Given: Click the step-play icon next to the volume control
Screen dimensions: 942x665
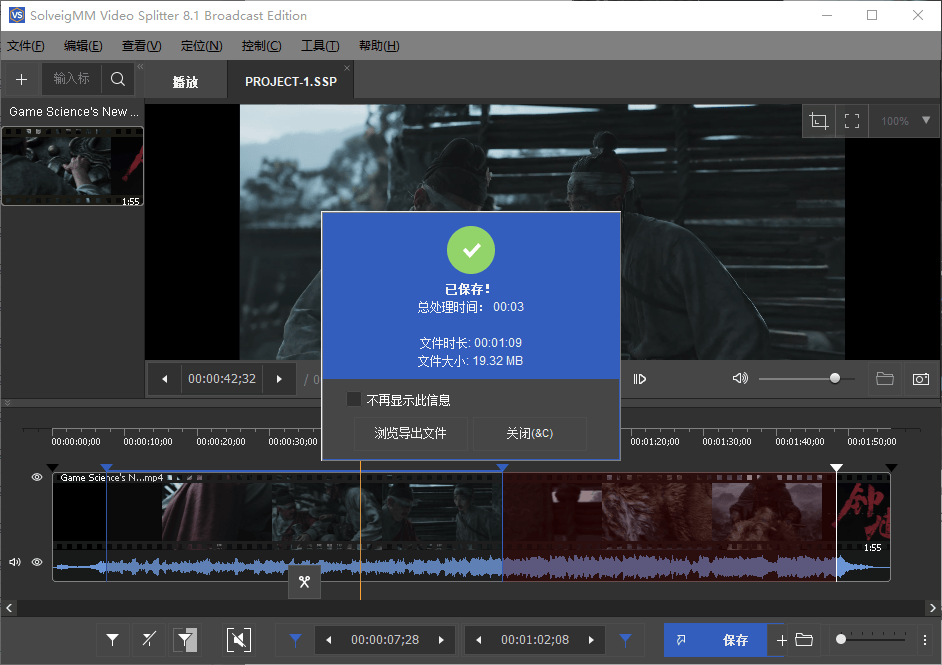Looking at the screenshot, I should [x=640, y=378].
